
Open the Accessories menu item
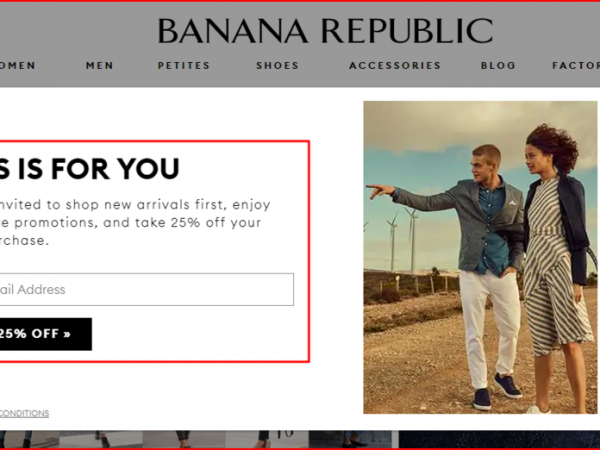[x=395, y=65]
